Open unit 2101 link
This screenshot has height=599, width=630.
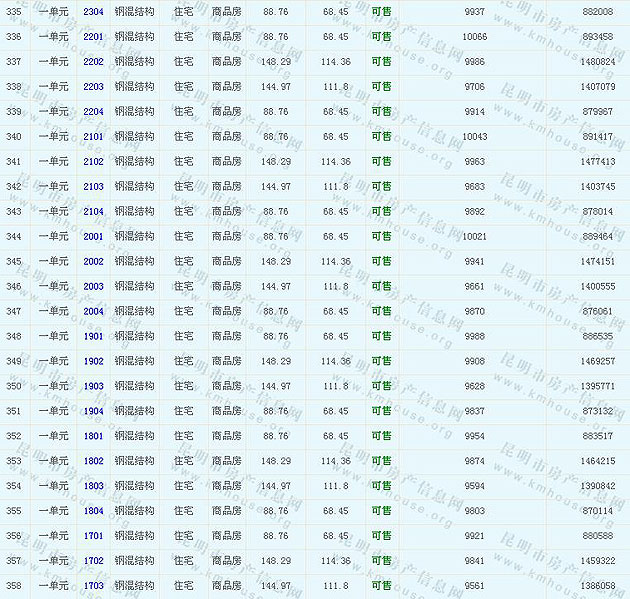pyautogui.click(x=93, y=136)
